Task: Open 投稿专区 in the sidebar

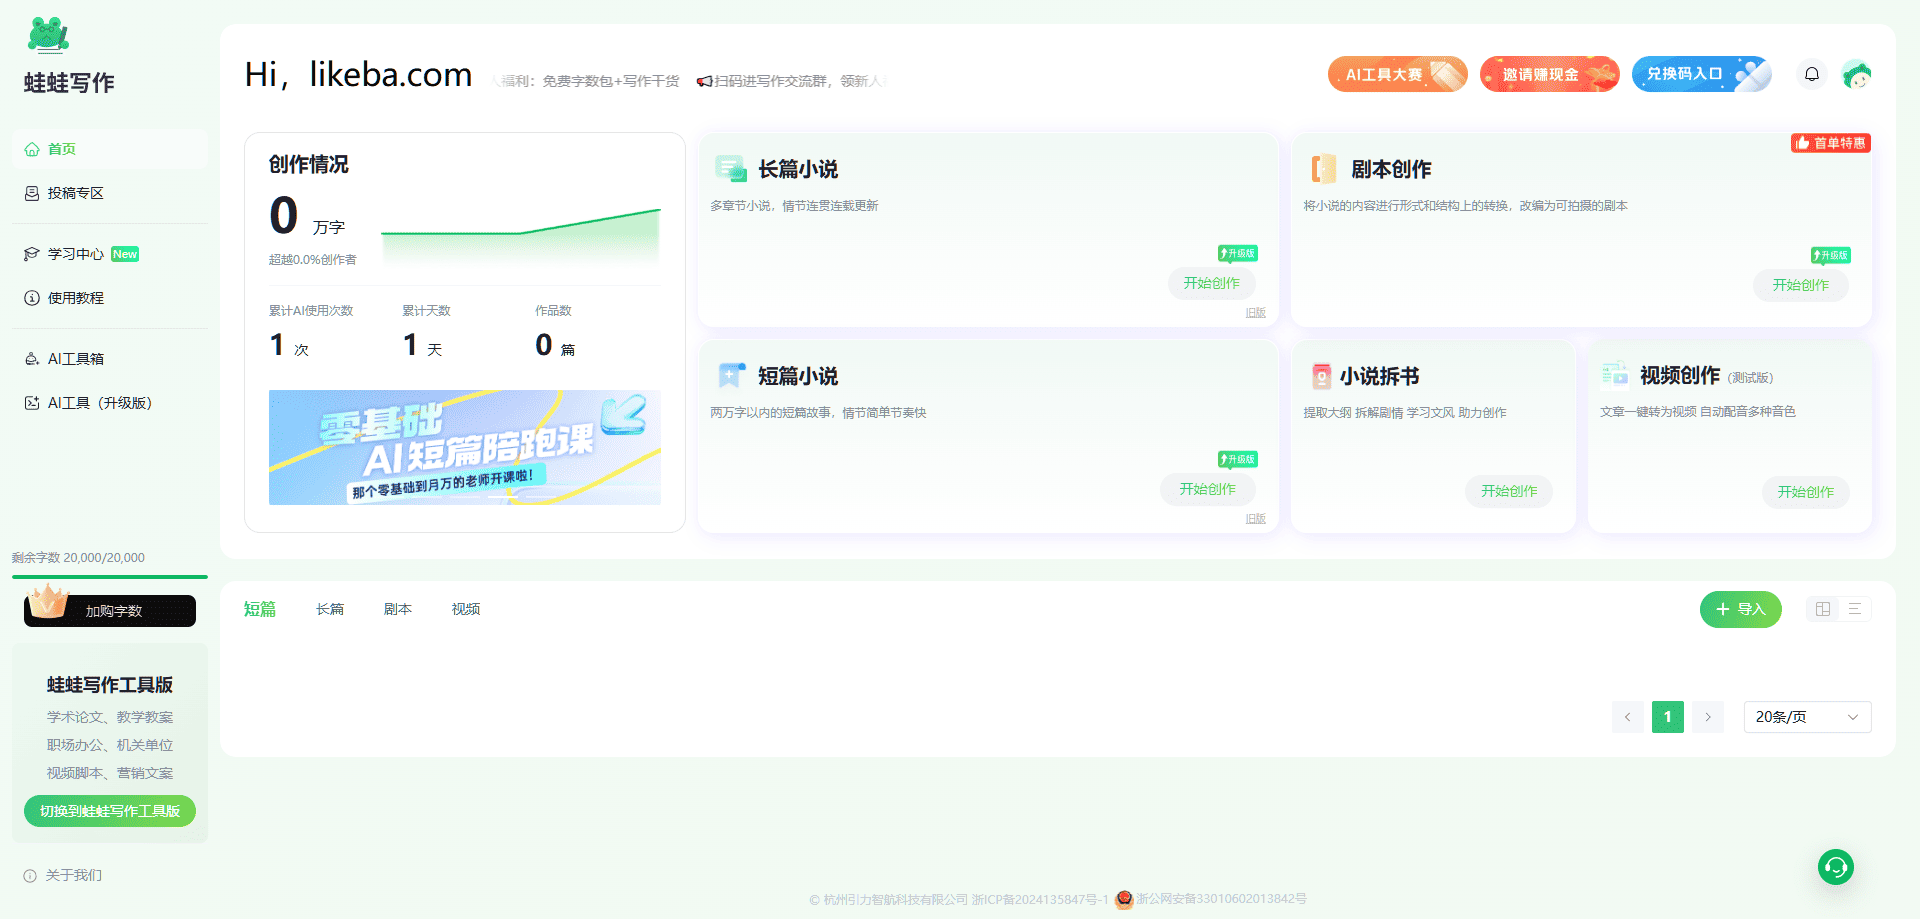Action: pos(76,193)
